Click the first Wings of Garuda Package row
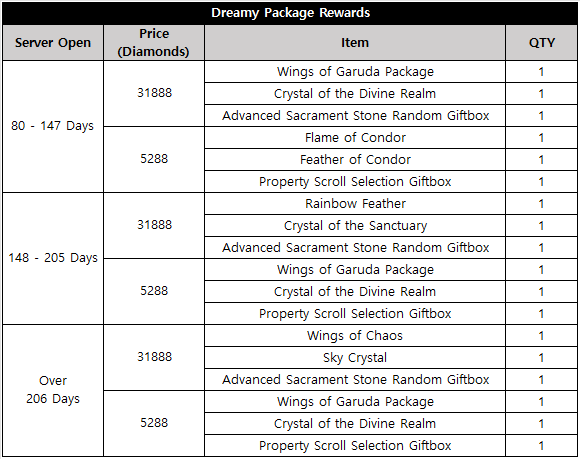This screenshot has height=459, width=580. pos(355,71)
